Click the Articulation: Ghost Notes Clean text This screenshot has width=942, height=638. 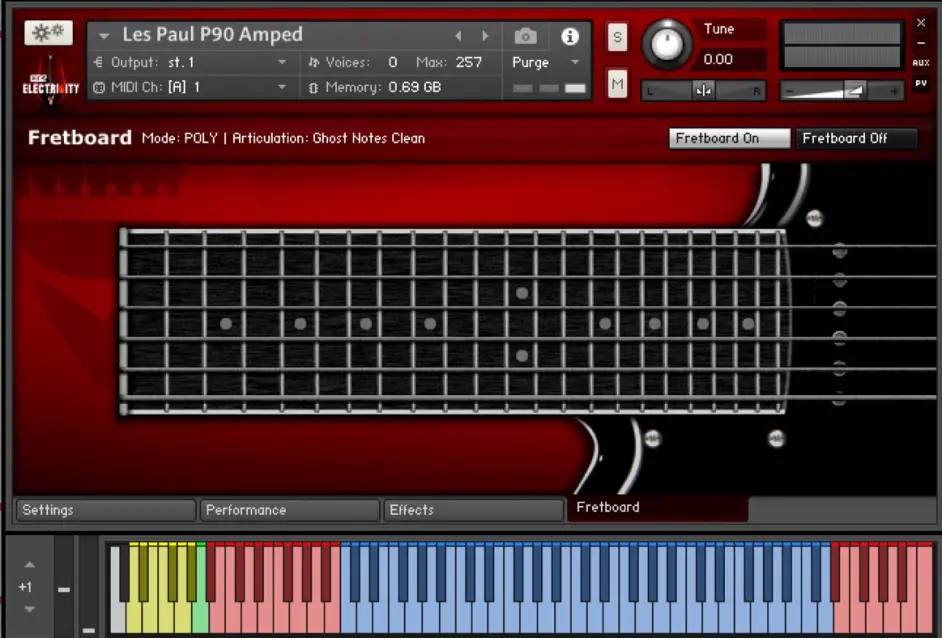point(329,138)
